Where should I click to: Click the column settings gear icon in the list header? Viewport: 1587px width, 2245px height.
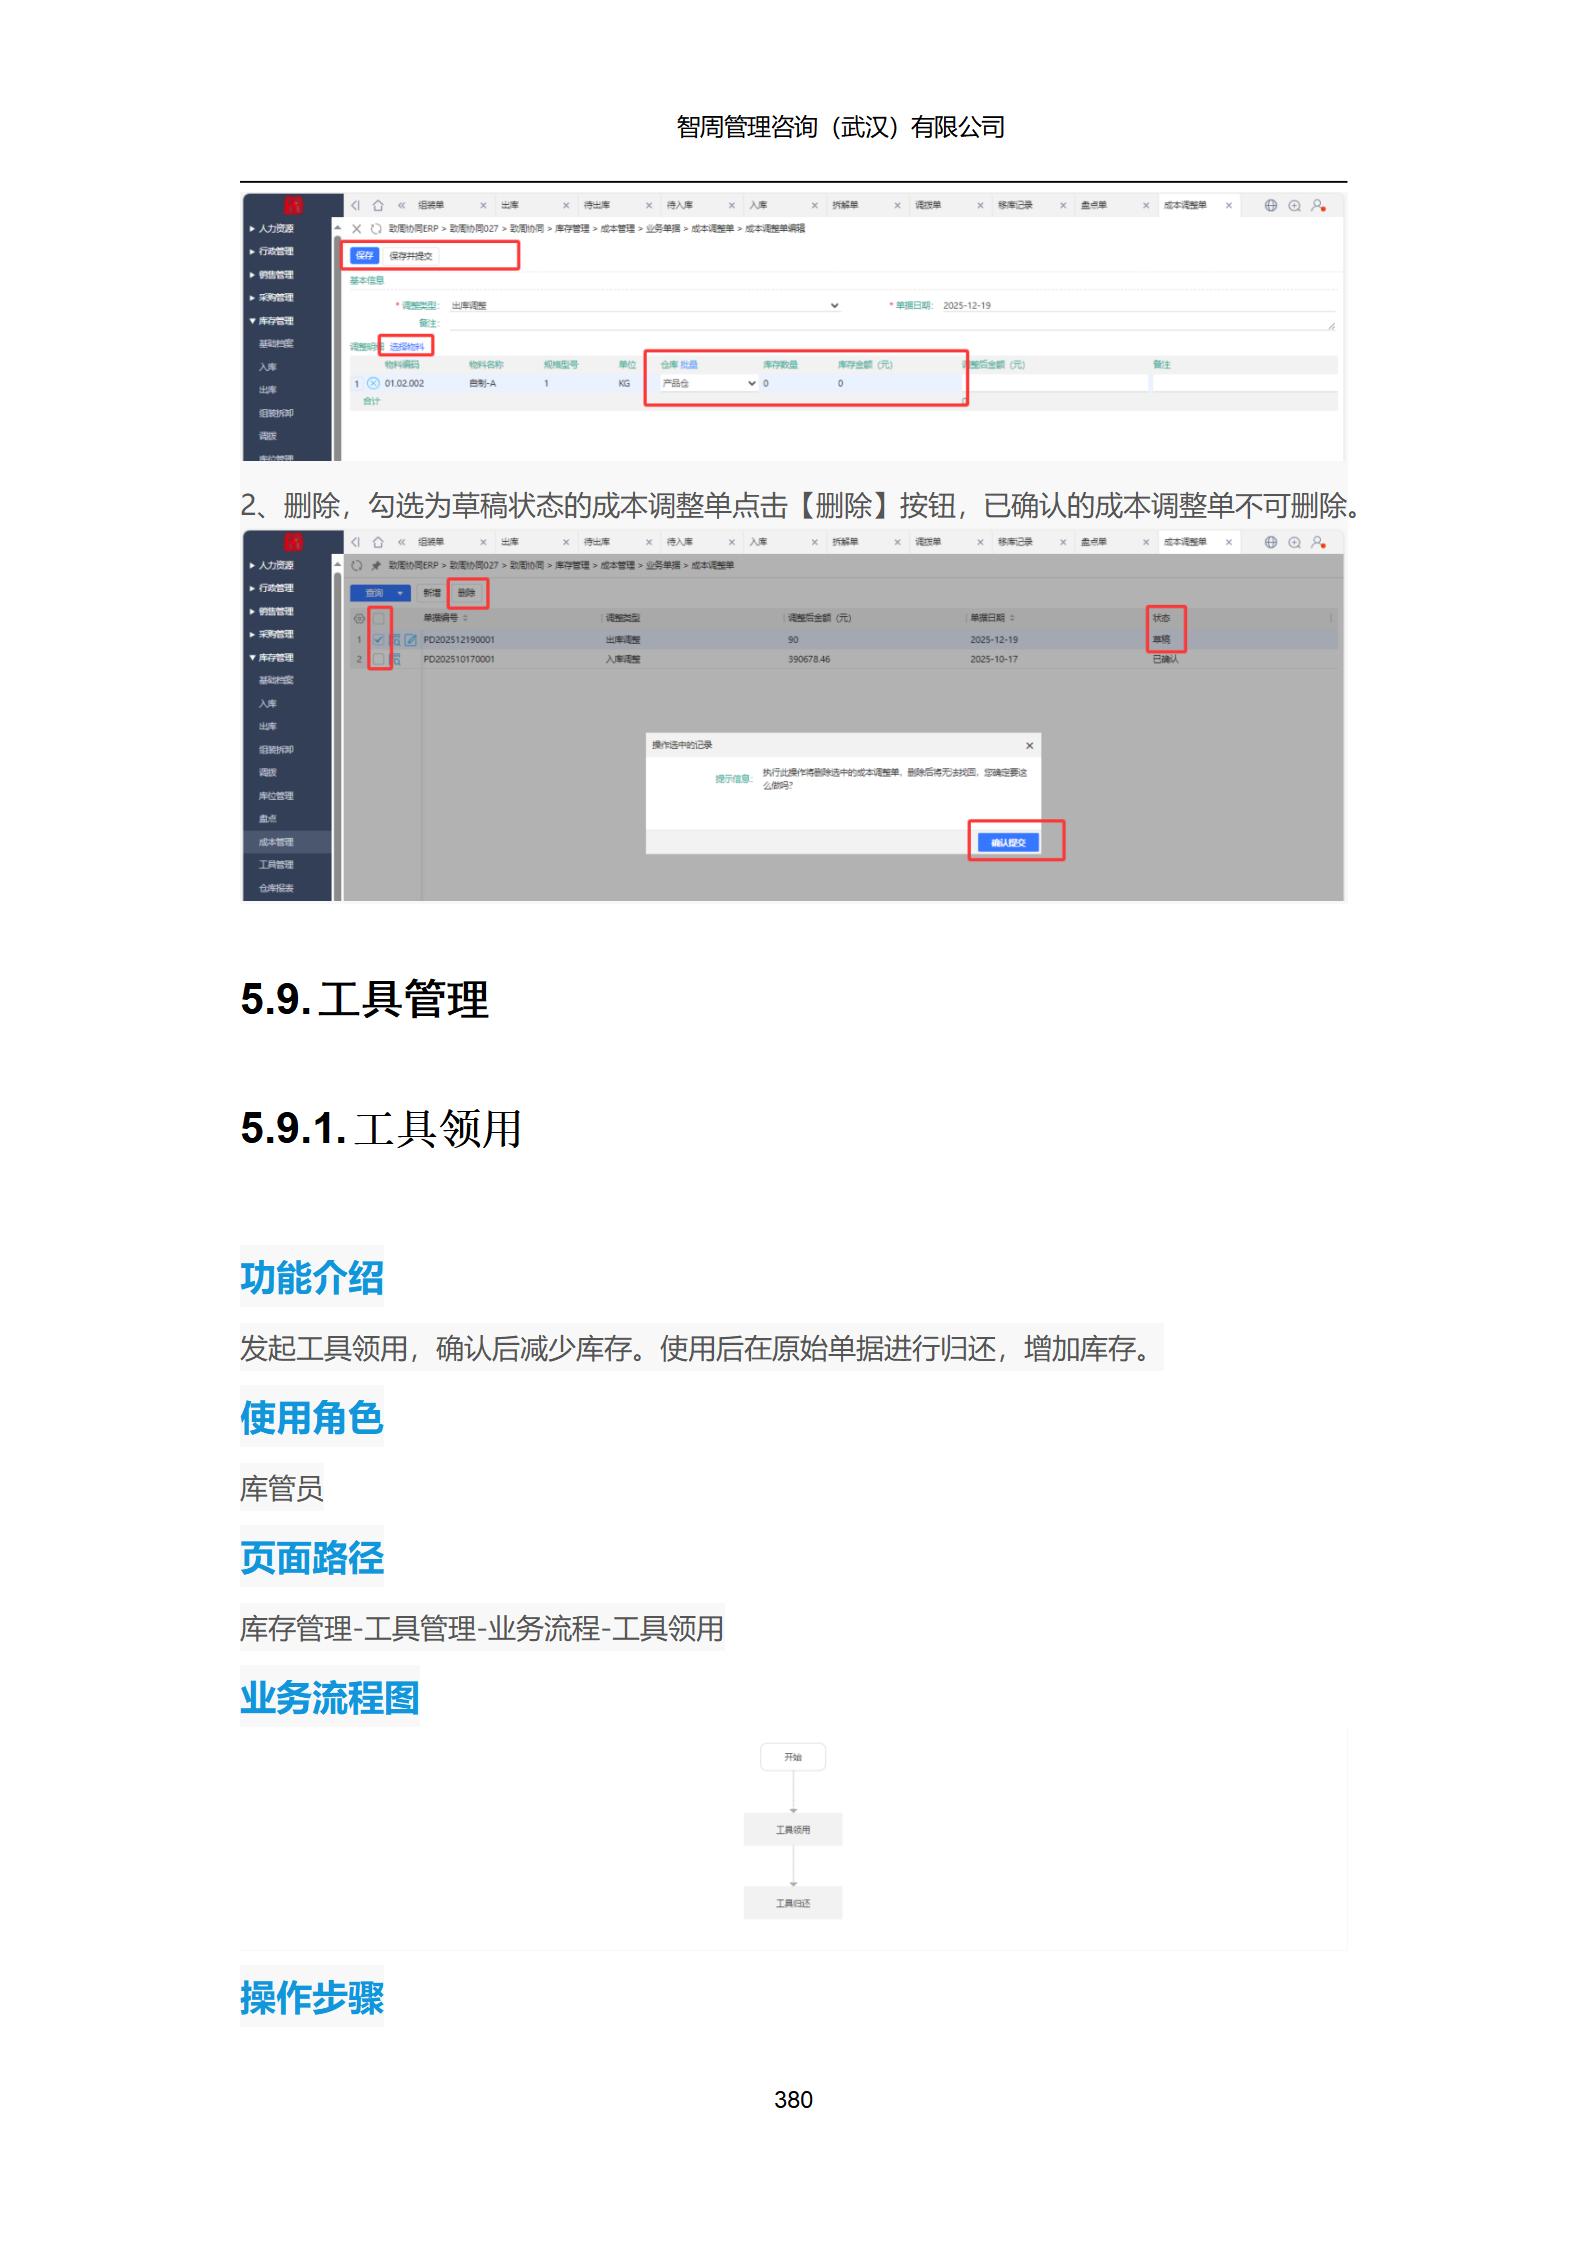[360, 619]
